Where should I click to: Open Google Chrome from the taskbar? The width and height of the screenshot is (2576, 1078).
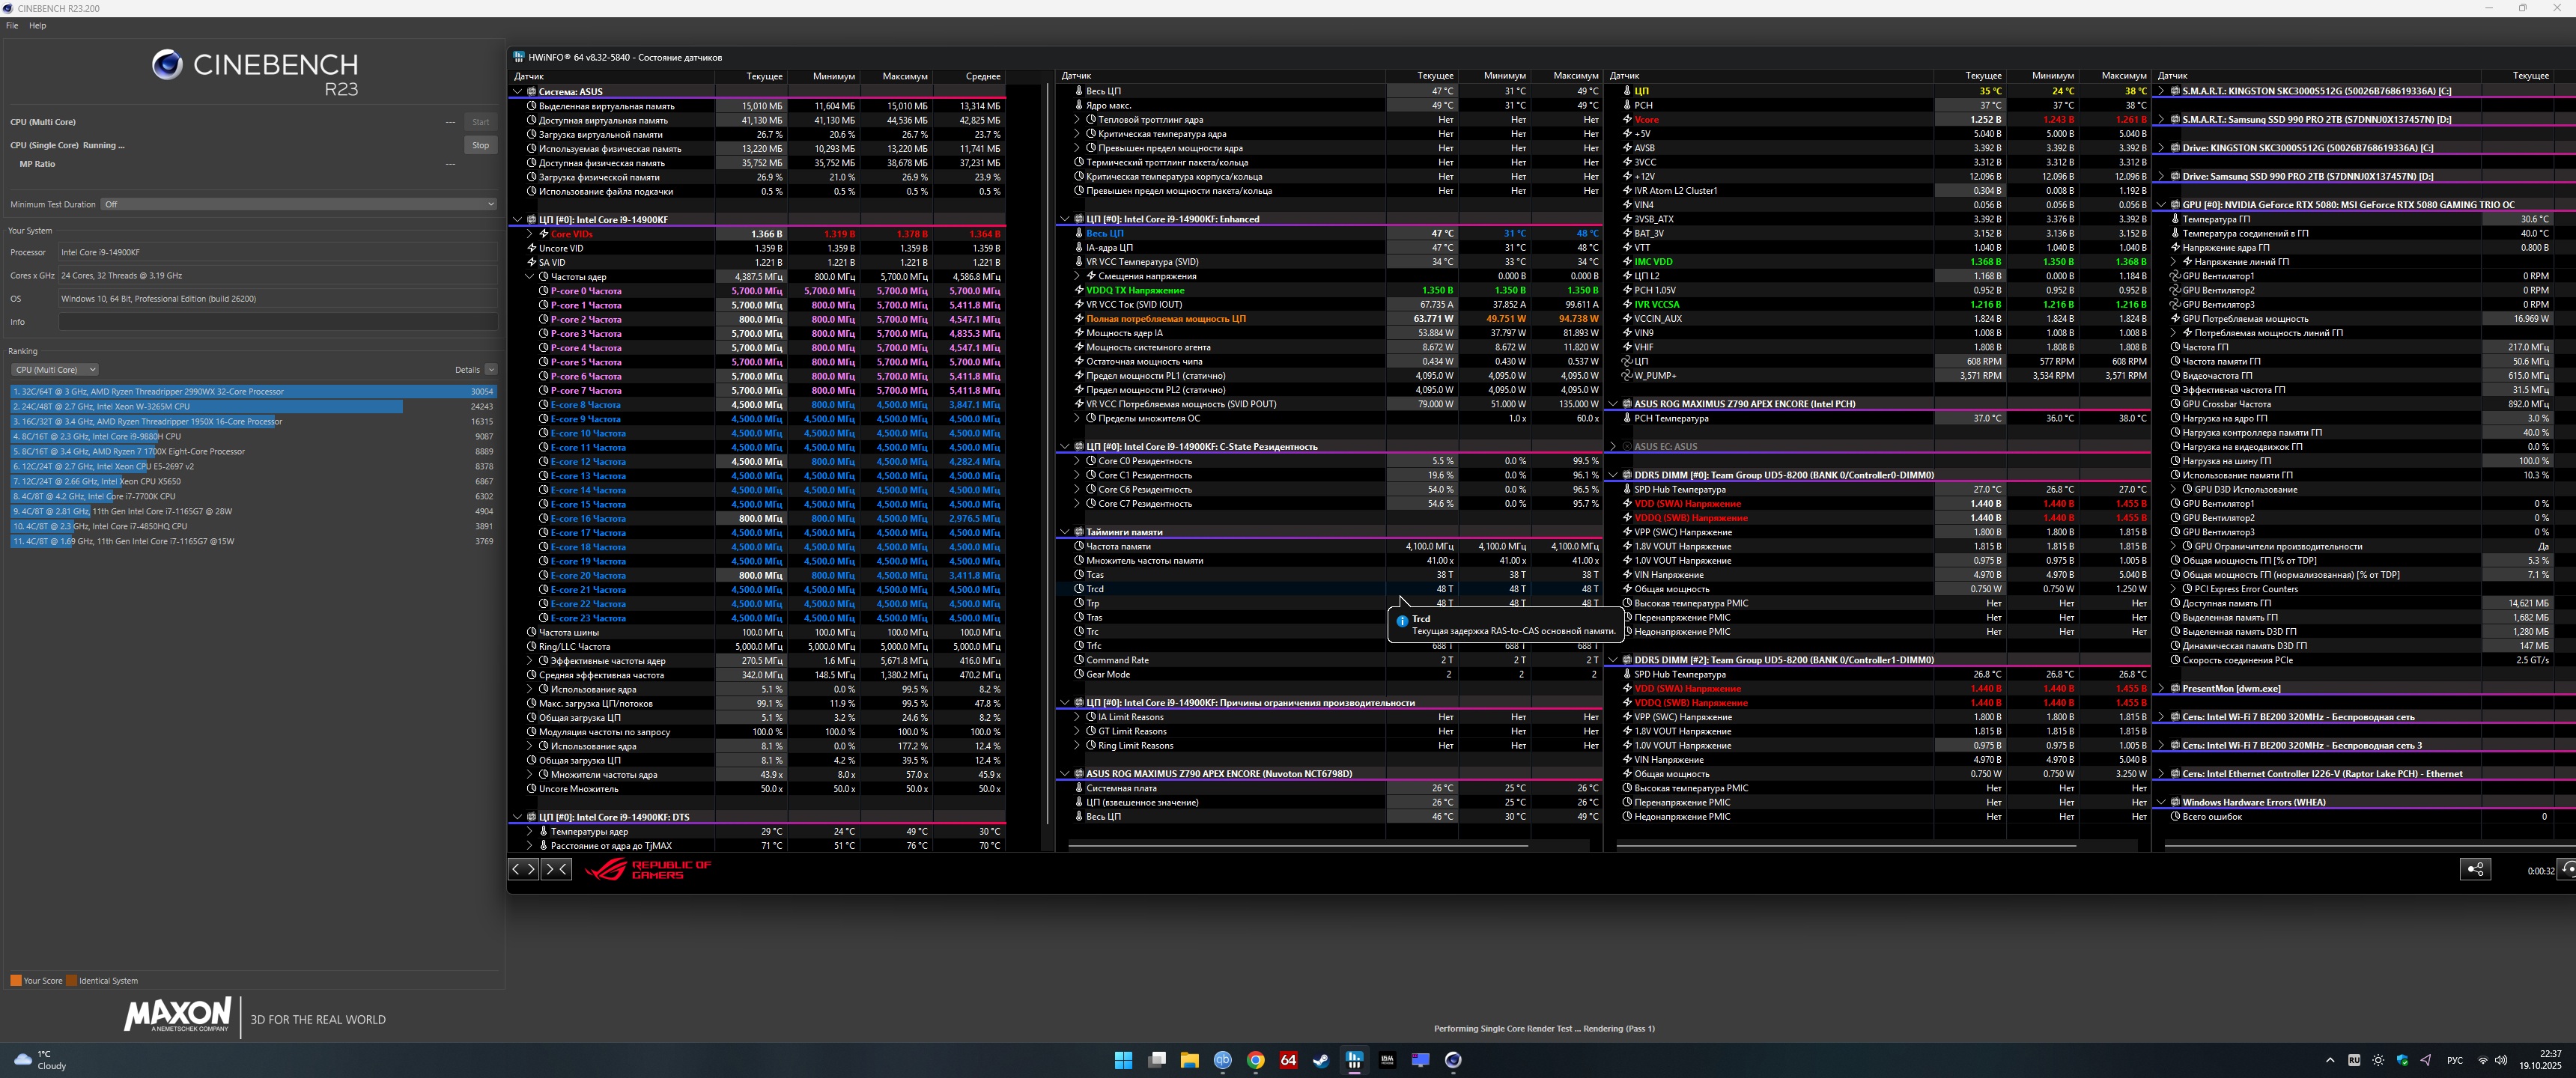1255,1060
